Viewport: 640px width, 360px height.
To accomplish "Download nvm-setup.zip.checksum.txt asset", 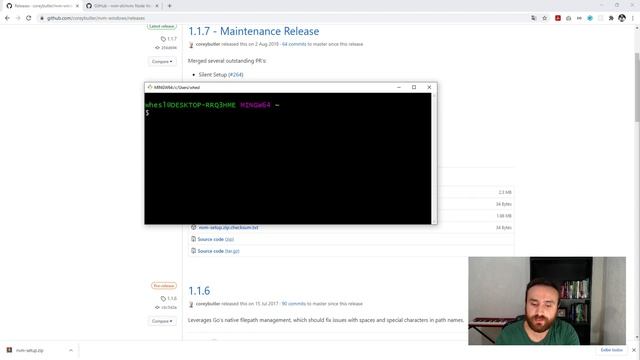I will point(228,227).
